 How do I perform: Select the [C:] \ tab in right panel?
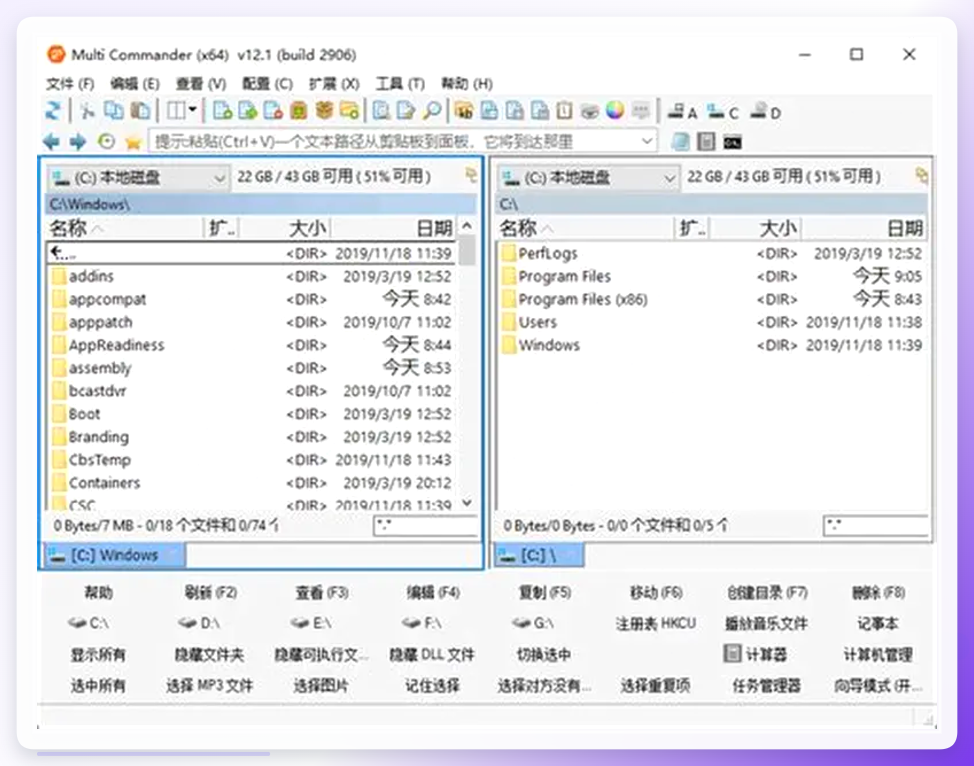pyautogui.click(x=539, y=555)
